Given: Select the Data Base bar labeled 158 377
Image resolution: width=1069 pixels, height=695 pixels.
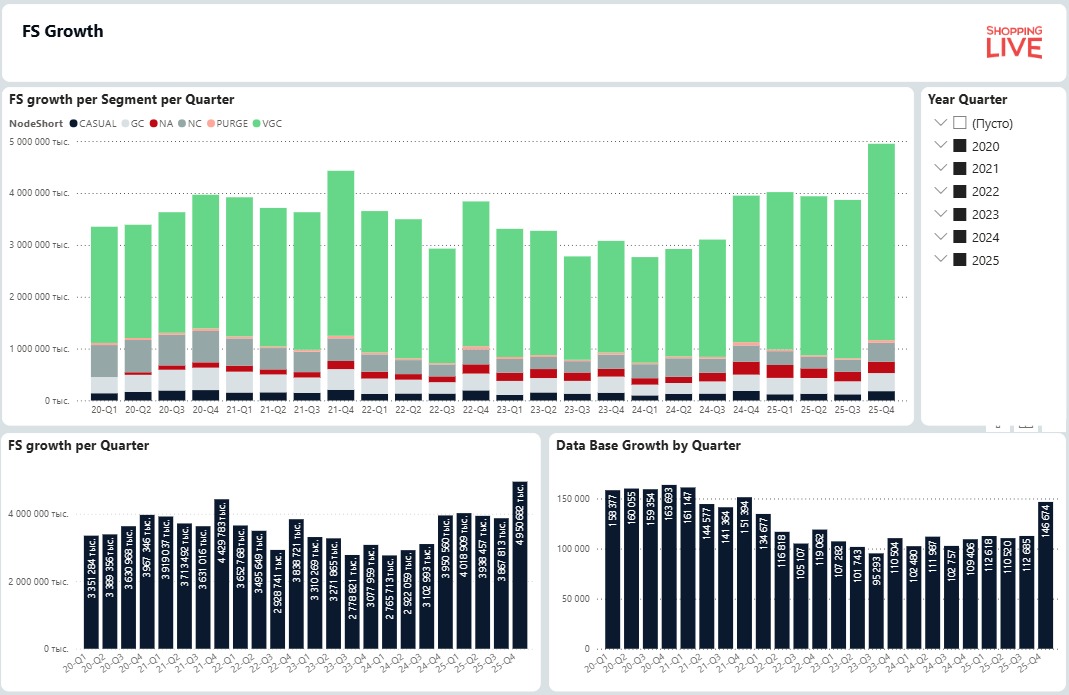Looking at the screenshot, I should tap(612, 570).
